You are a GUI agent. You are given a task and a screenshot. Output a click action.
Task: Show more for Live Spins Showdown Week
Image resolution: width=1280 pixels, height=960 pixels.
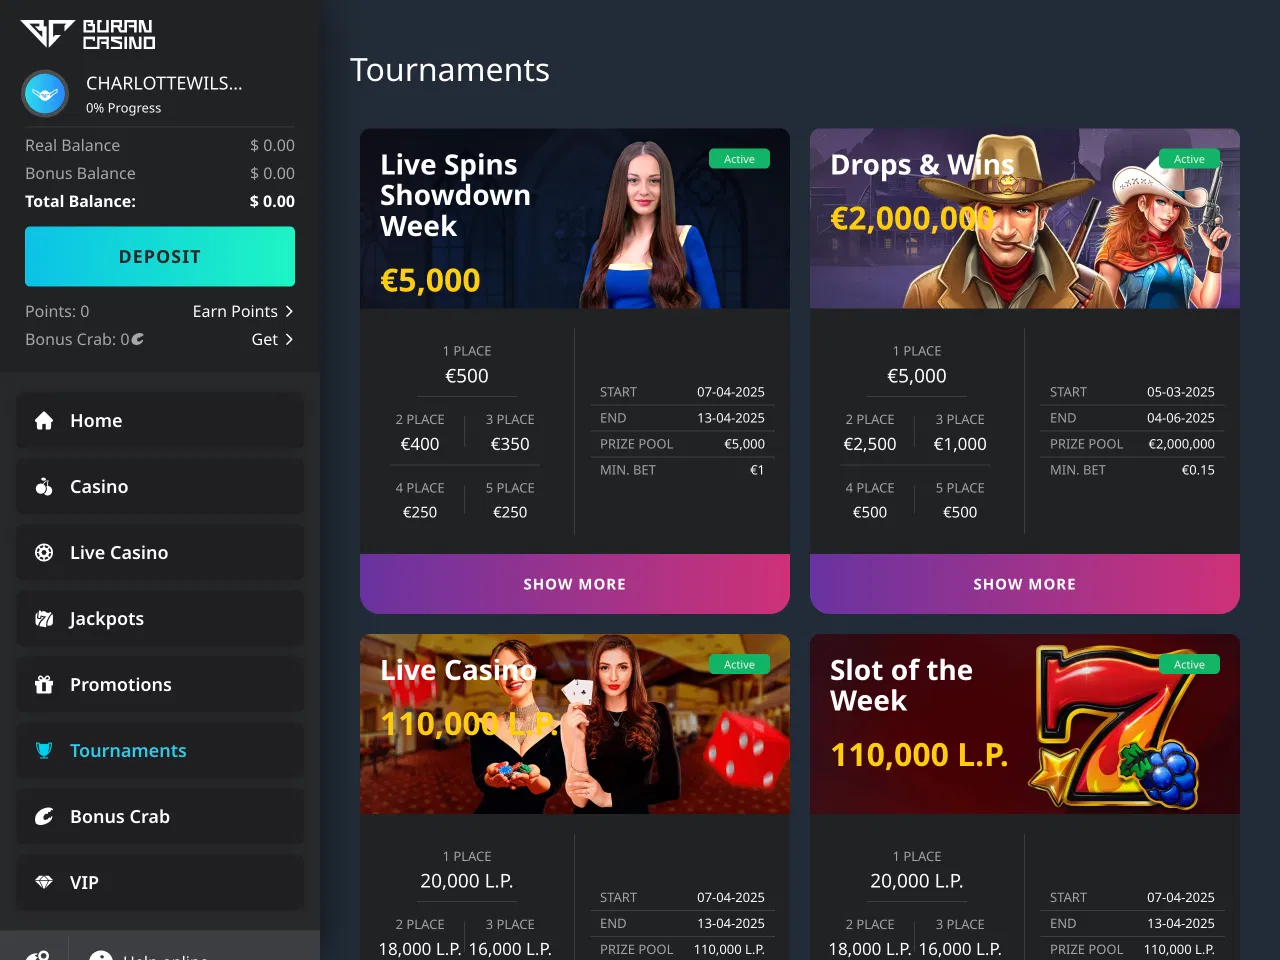pos(575,584)
